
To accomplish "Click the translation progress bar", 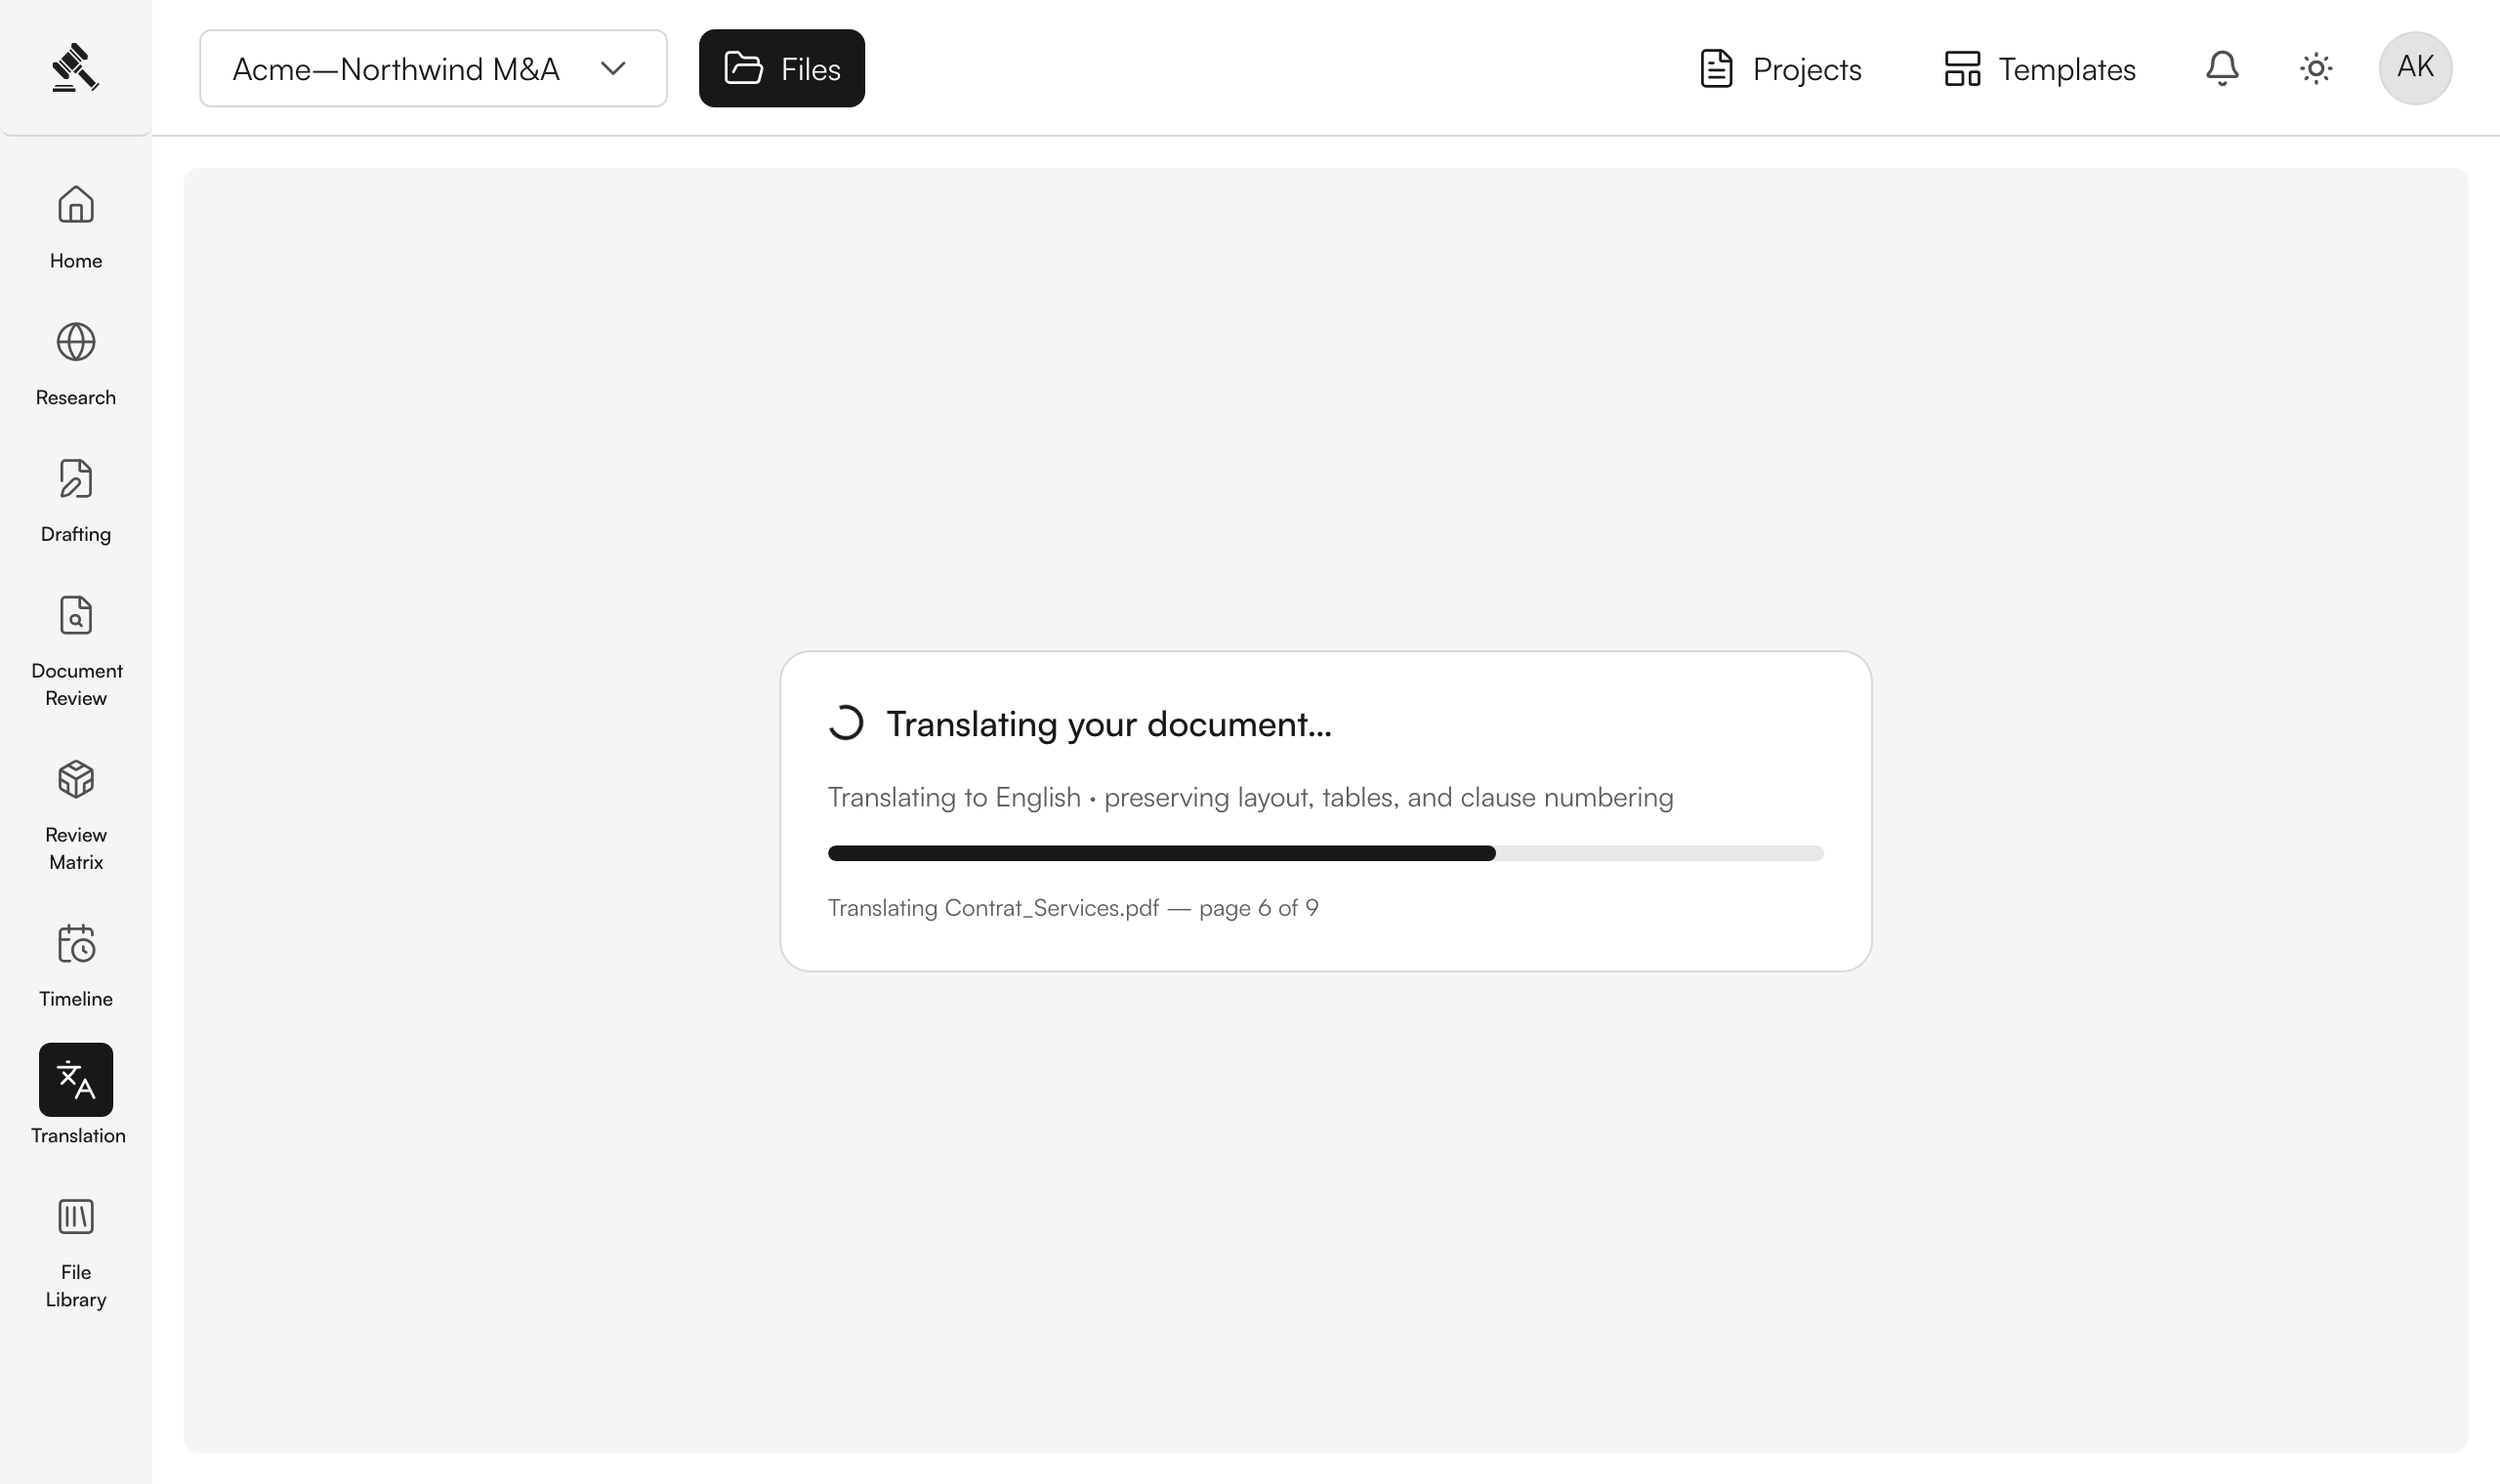I will pos(1326,853).
